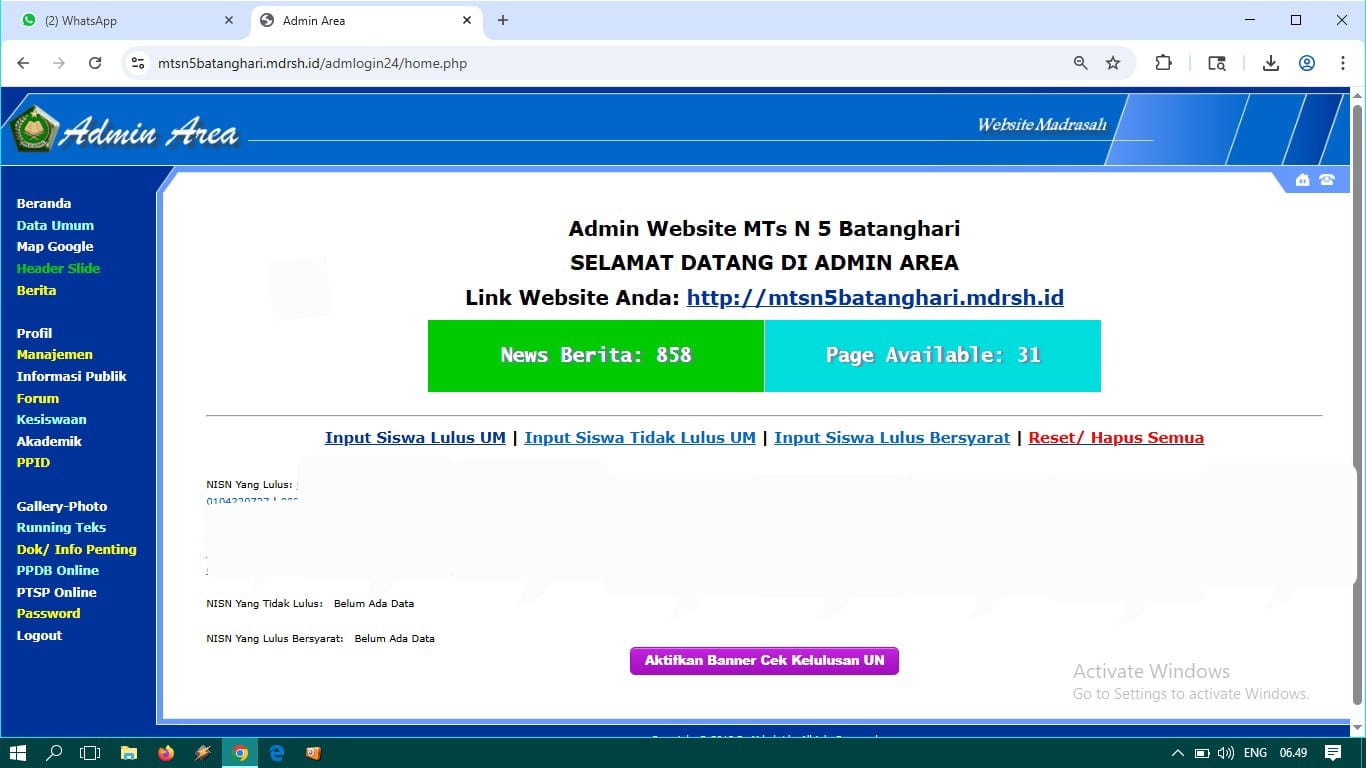Expand hidden icons in the system tray
Image resolution: width=1366 pixels, height=768 pixels.
tap(1177, 753)
